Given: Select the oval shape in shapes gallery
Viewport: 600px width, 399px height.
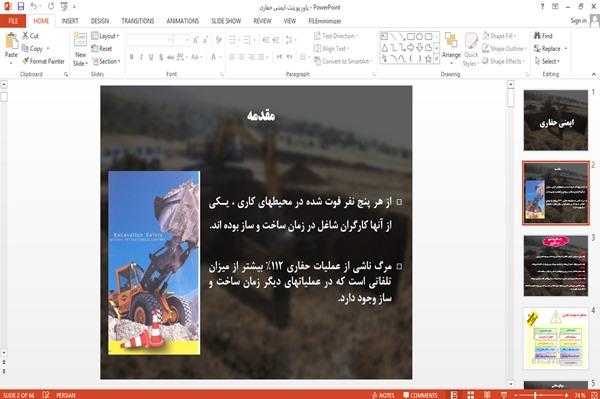Looking at the screenshot, I should tap(420, 37).
